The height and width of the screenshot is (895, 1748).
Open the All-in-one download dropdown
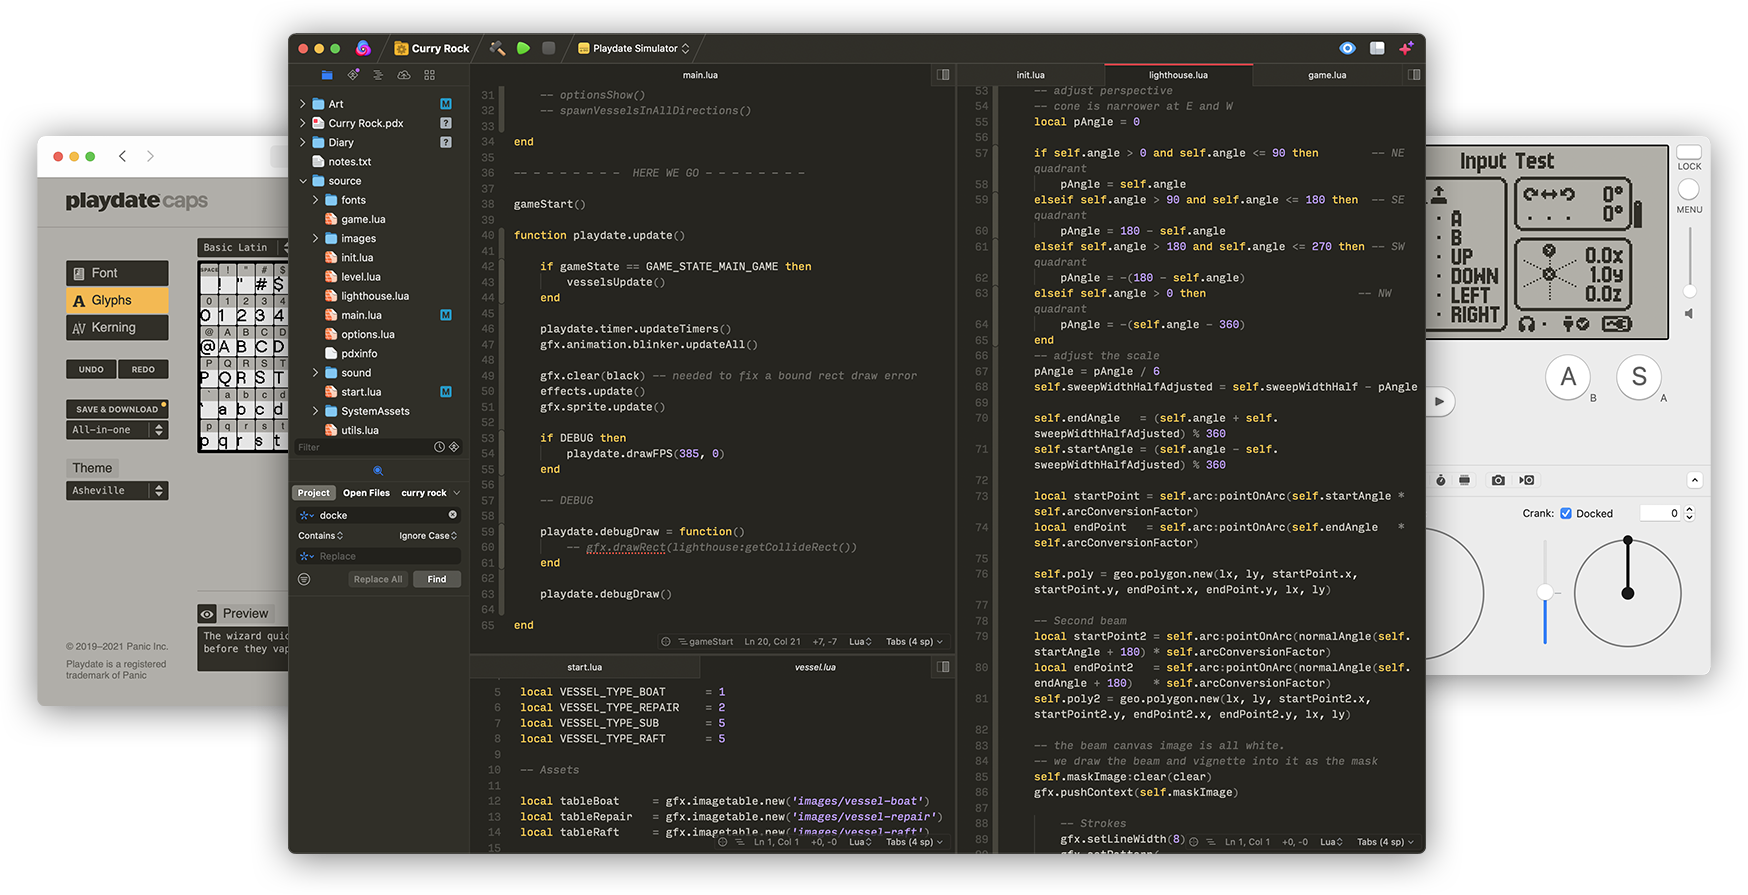[x=117, y=430]
